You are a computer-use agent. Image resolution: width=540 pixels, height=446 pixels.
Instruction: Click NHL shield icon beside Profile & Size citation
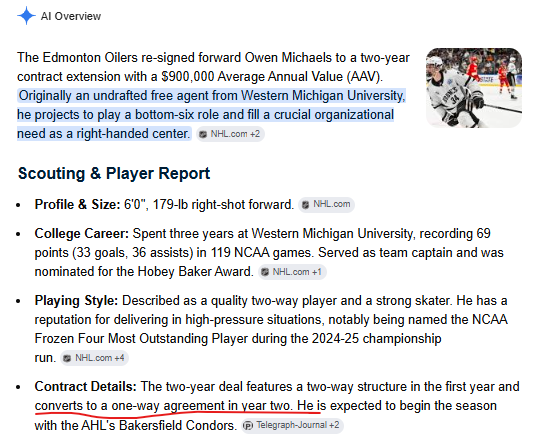(x=305, y=205)
